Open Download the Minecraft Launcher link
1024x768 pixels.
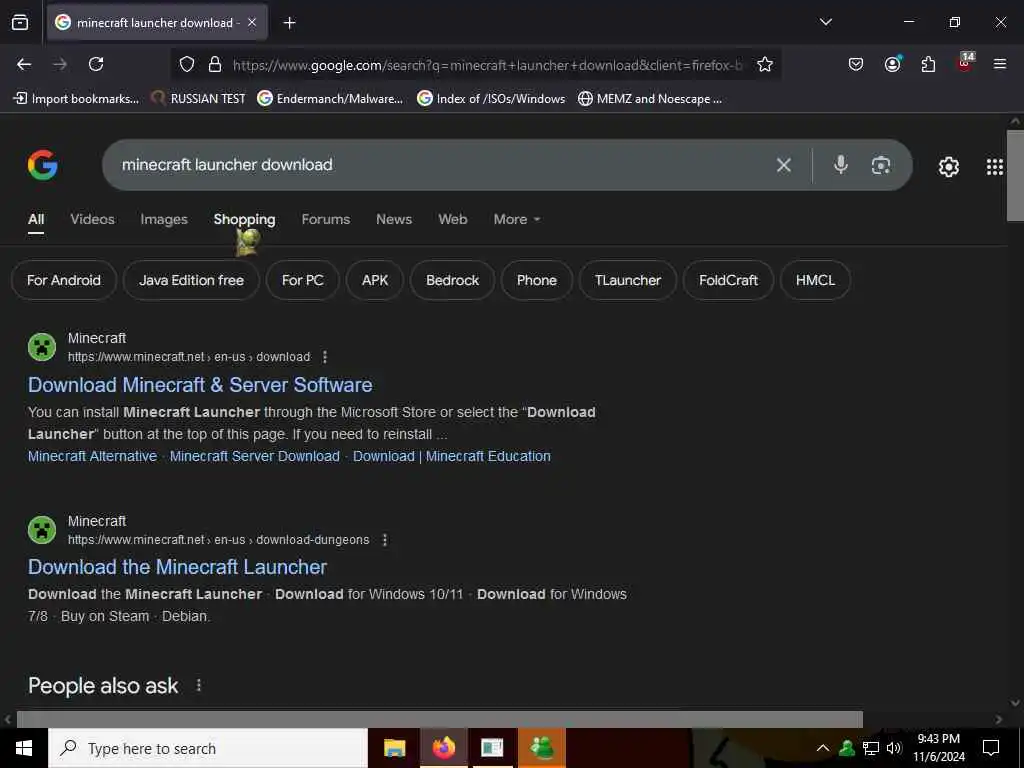point(177,567)
